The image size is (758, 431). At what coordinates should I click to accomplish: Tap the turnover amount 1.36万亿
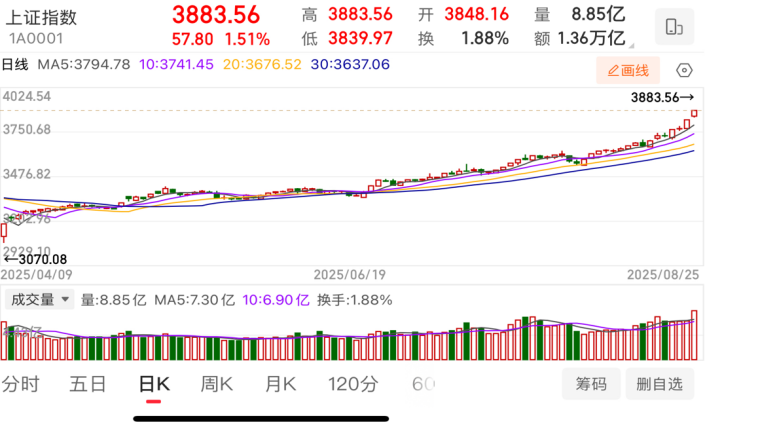point(591,38)
